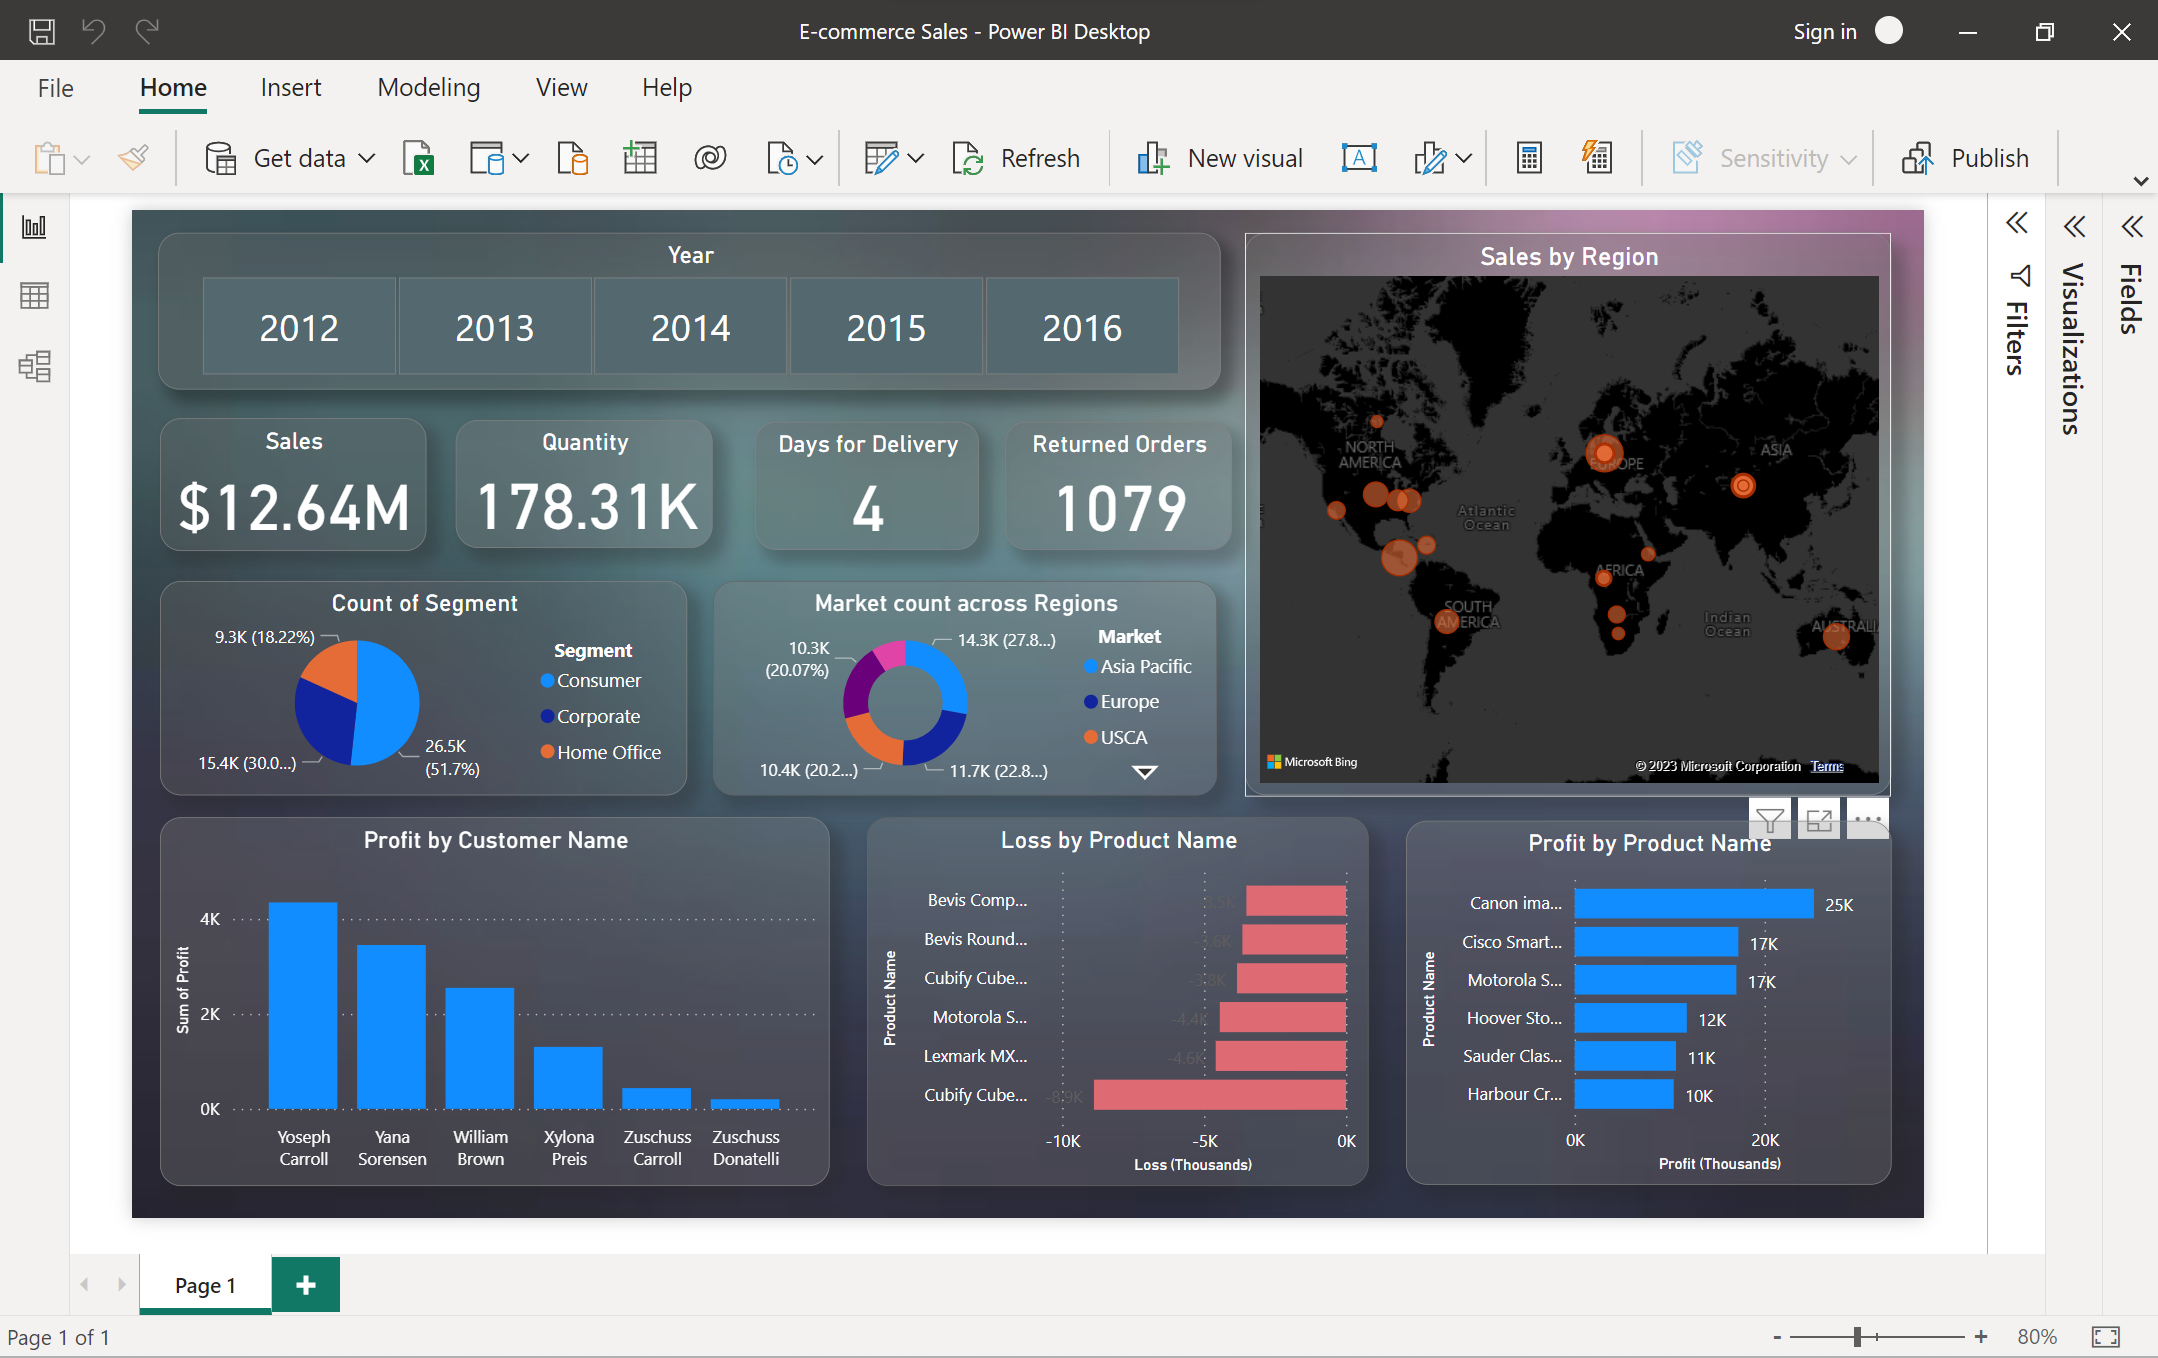The width and height of the screenshot is (2158, 1358).
Task: Expand the Visualizations pane
Action: click(x=2075, y=227)
